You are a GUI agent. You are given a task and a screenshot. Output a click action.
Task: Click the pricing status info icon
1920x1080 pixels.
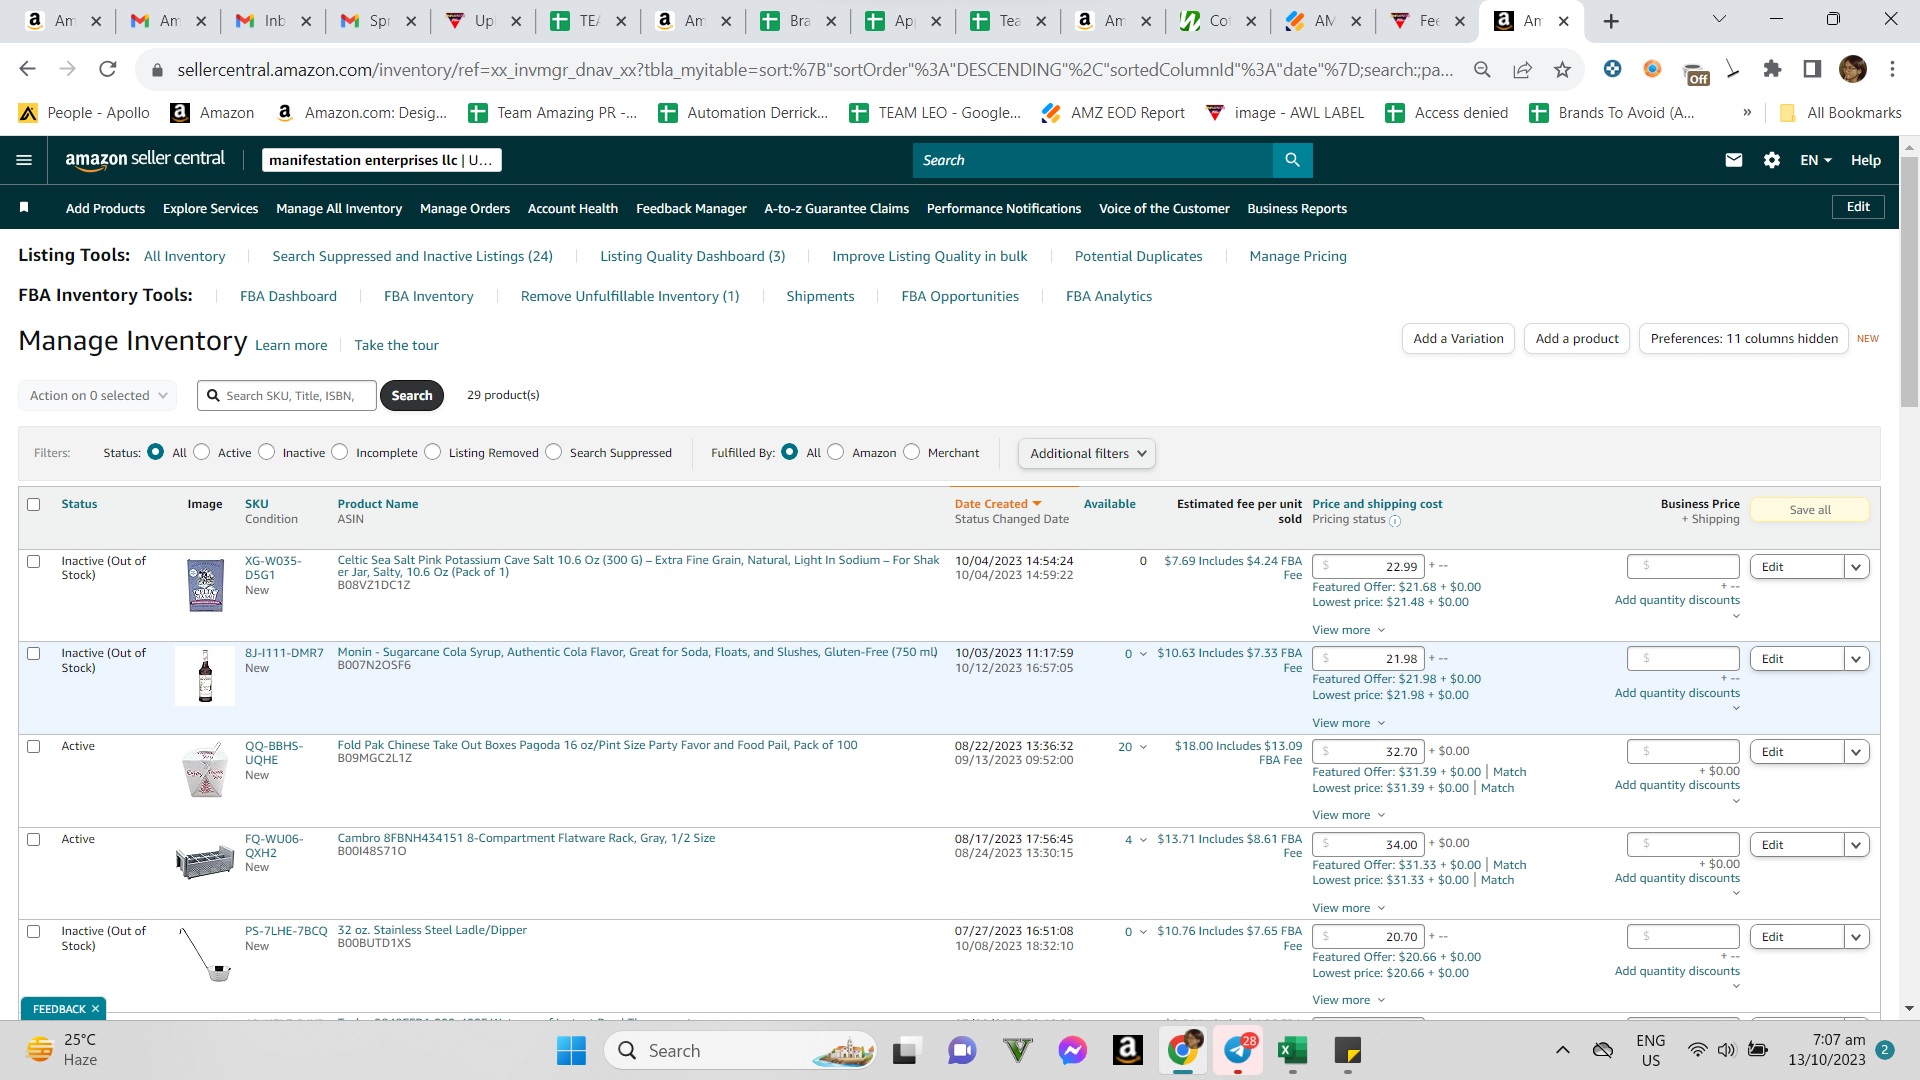tap(1395, 521)
